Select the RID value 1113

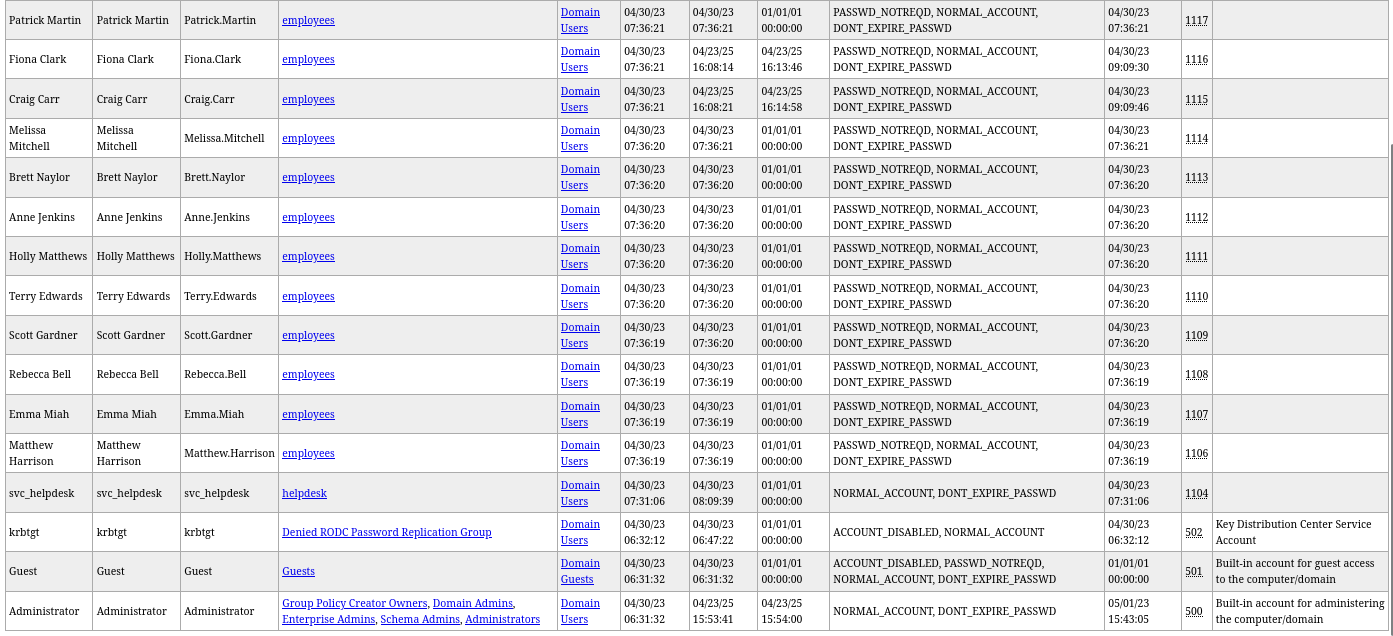point(1196,177)
